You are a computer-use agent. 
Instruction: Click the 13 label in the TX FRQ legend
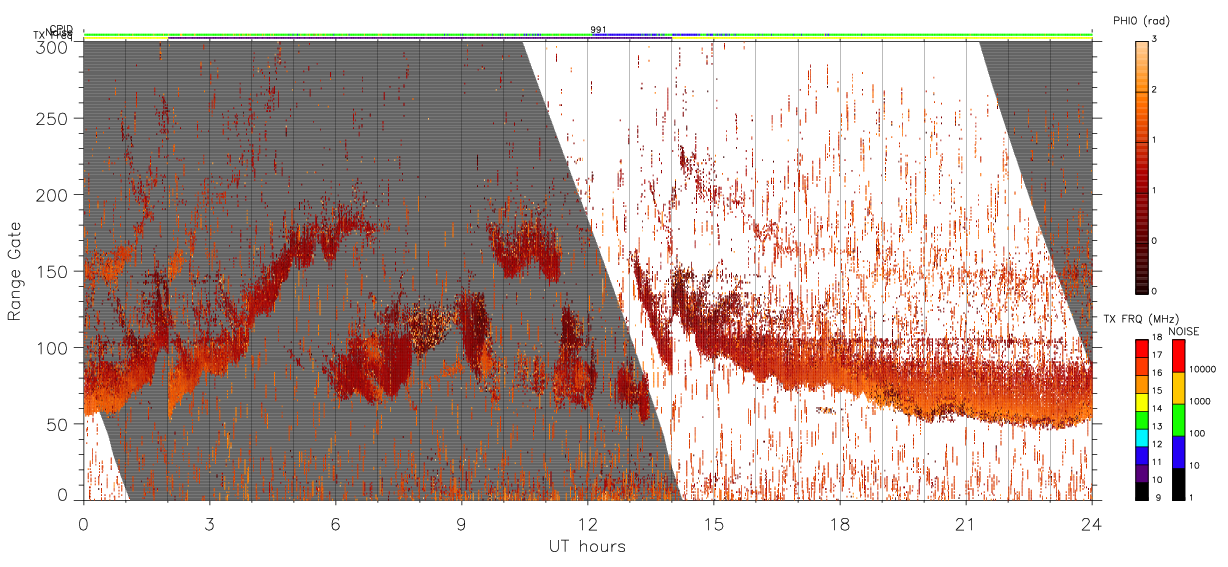tap(1158, 427)
